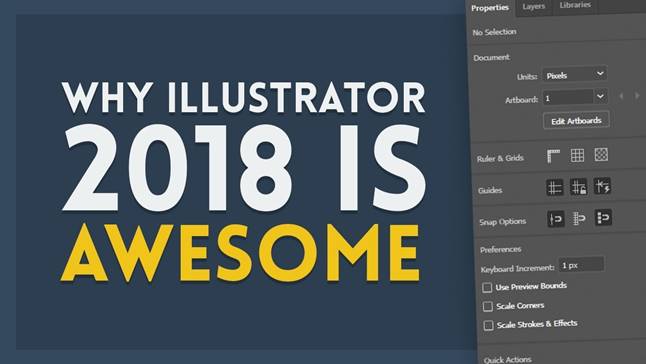Tick Scale Strokes & Effects checkbox
This screenshot has width=646, height=364.
(x=489, y=325)
